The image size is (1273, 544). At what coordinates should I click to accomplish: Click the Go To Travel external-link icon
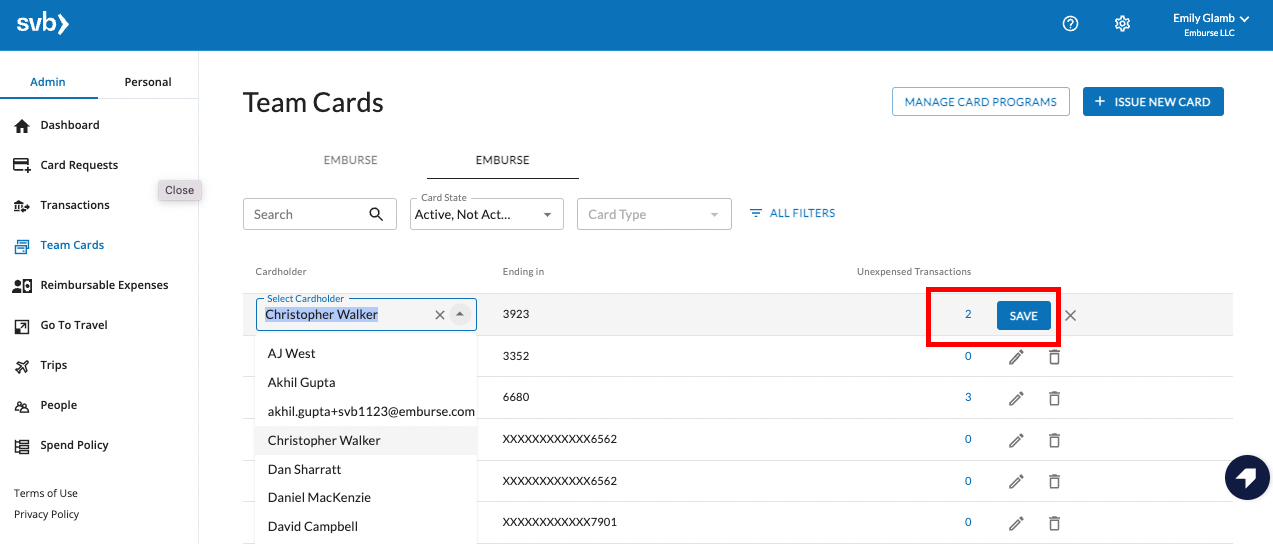click(x=22, y=326)
